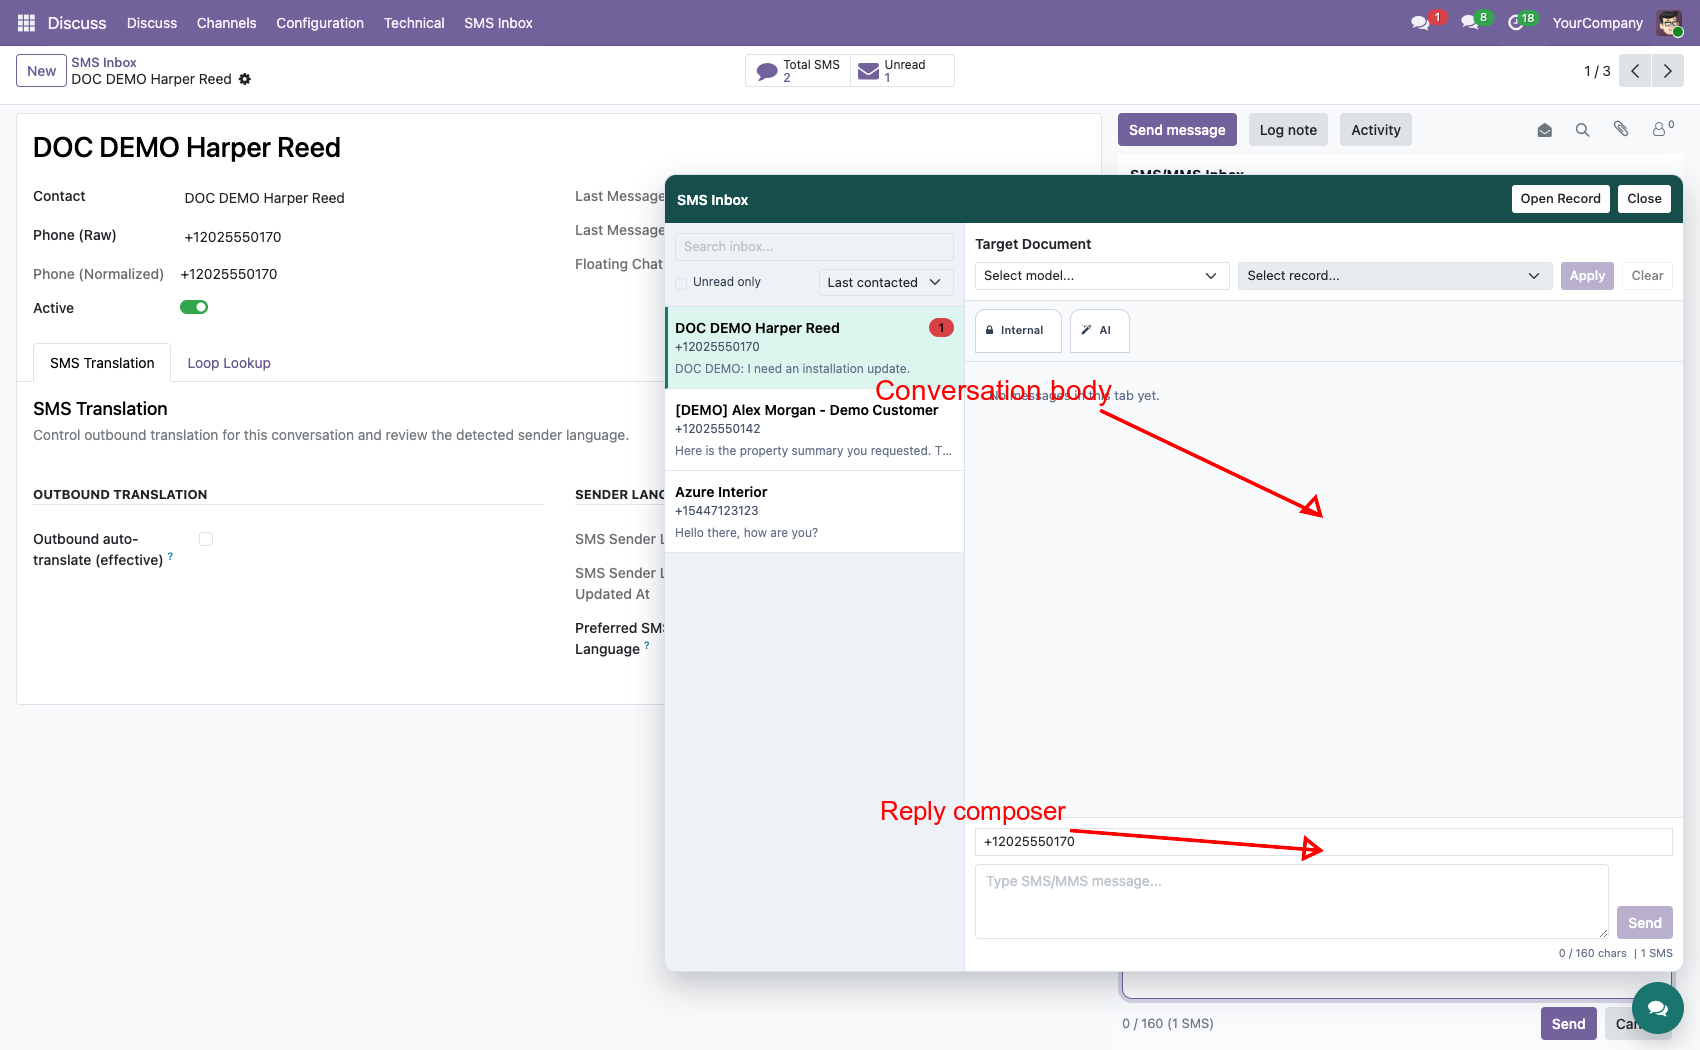Open Configuration menu
This screenshot has height=1050, width=1700.
tap(320, 23)
